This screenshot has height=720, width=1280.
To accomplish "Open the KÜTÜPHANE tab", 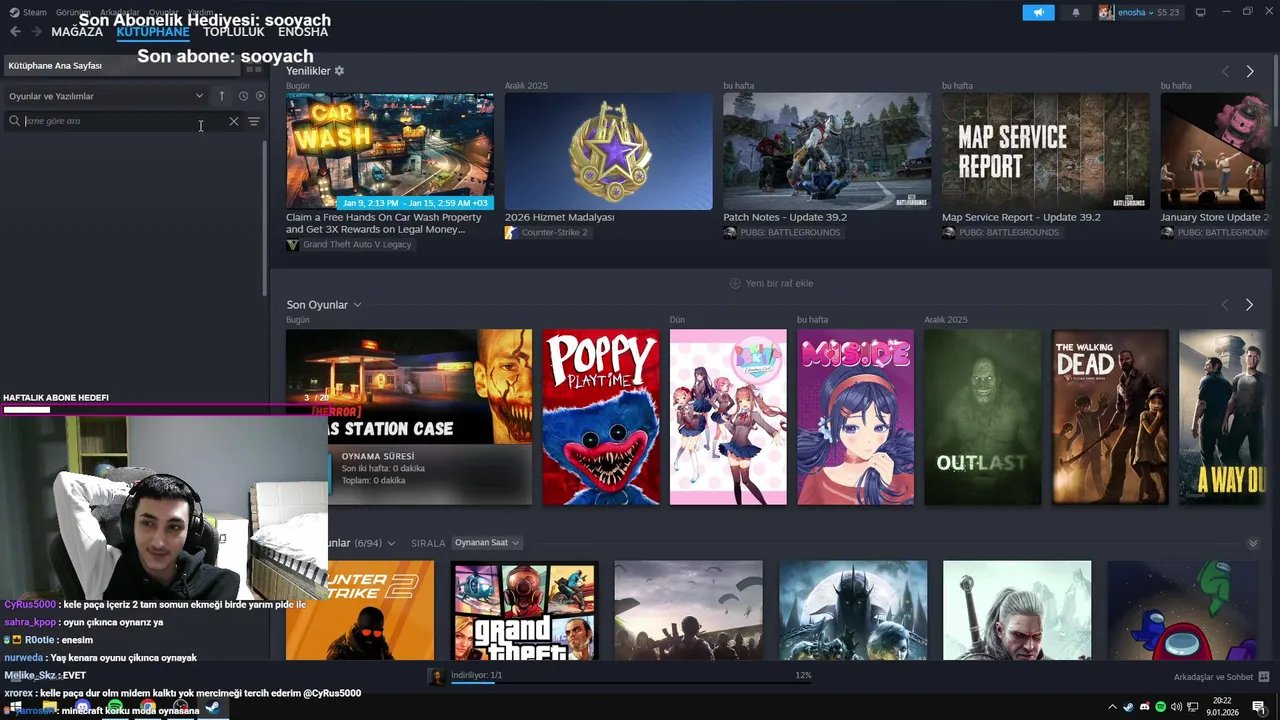I will (x=153, y=32).
